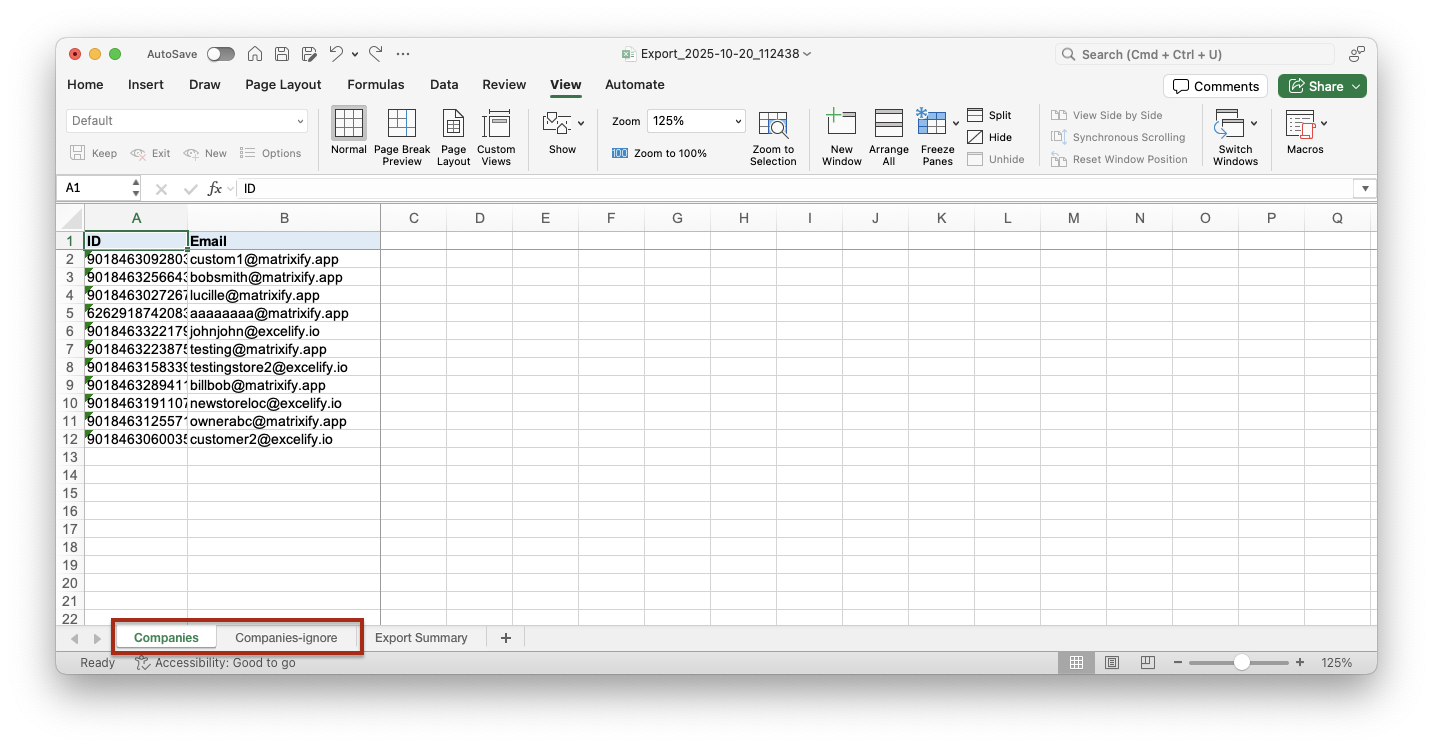Click the Arrange All icon
Screen dimensions: 1433x748
tap(888, 124)
